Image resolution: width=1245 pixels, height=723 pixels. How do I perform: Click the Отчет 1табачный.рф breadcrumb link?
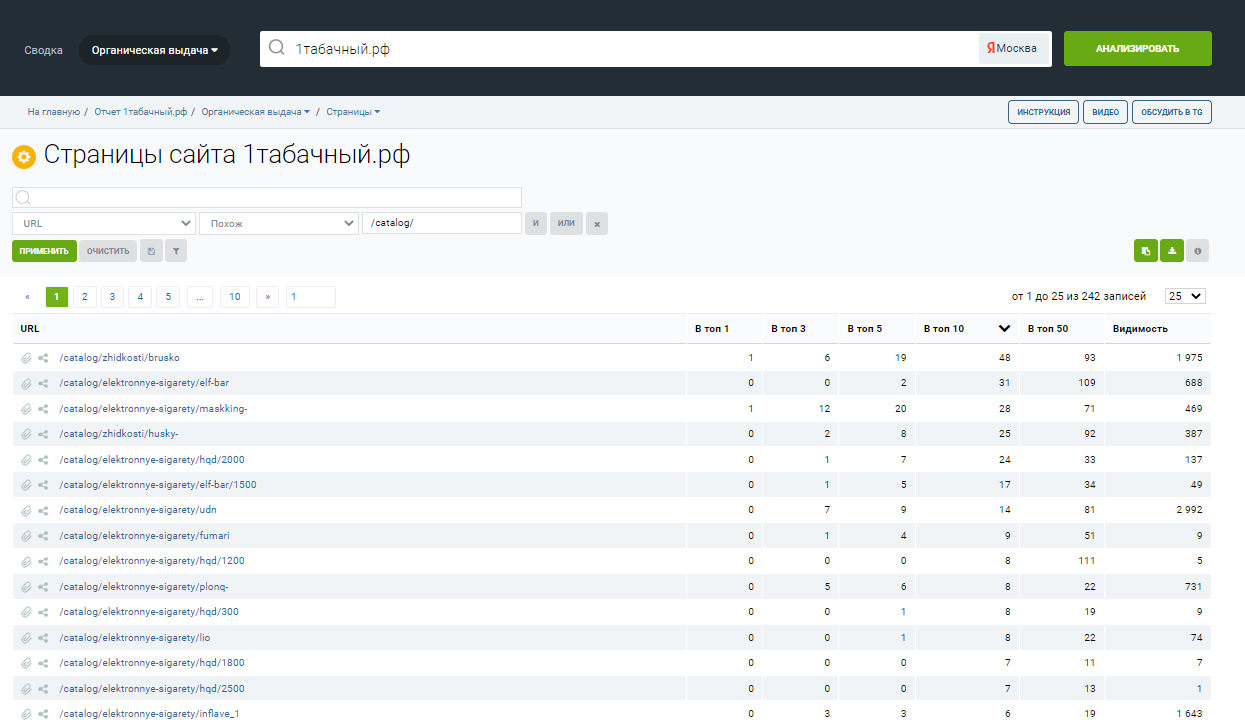point(141,112)
